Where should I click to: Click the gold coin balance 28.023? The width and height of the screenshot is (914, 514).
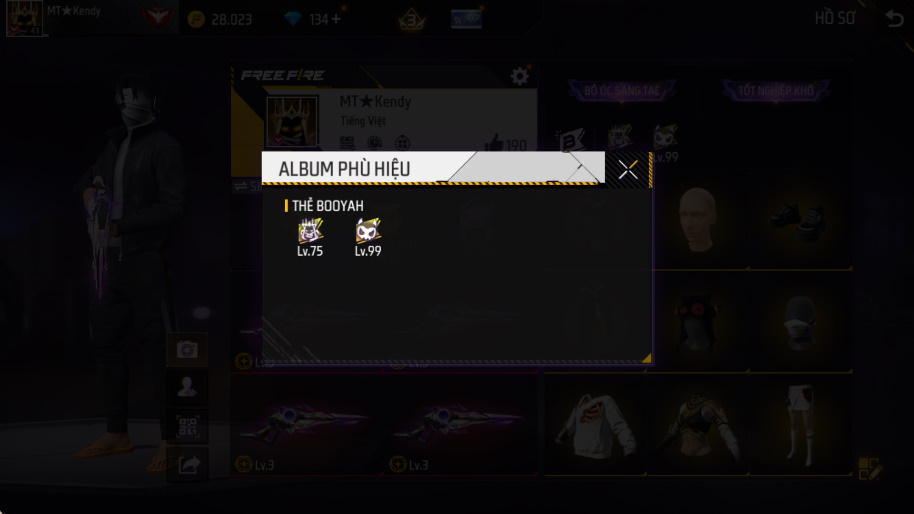(220, 20)
